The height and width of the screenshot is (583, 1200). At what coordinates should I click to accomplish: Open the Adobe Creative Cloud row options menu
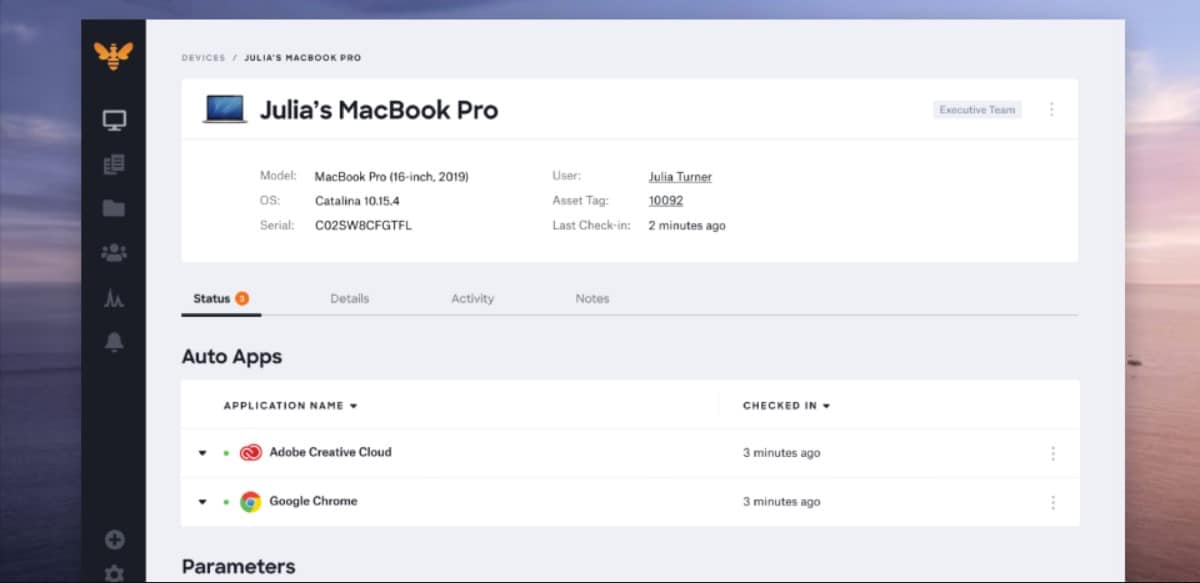[x=1052, y=453]
